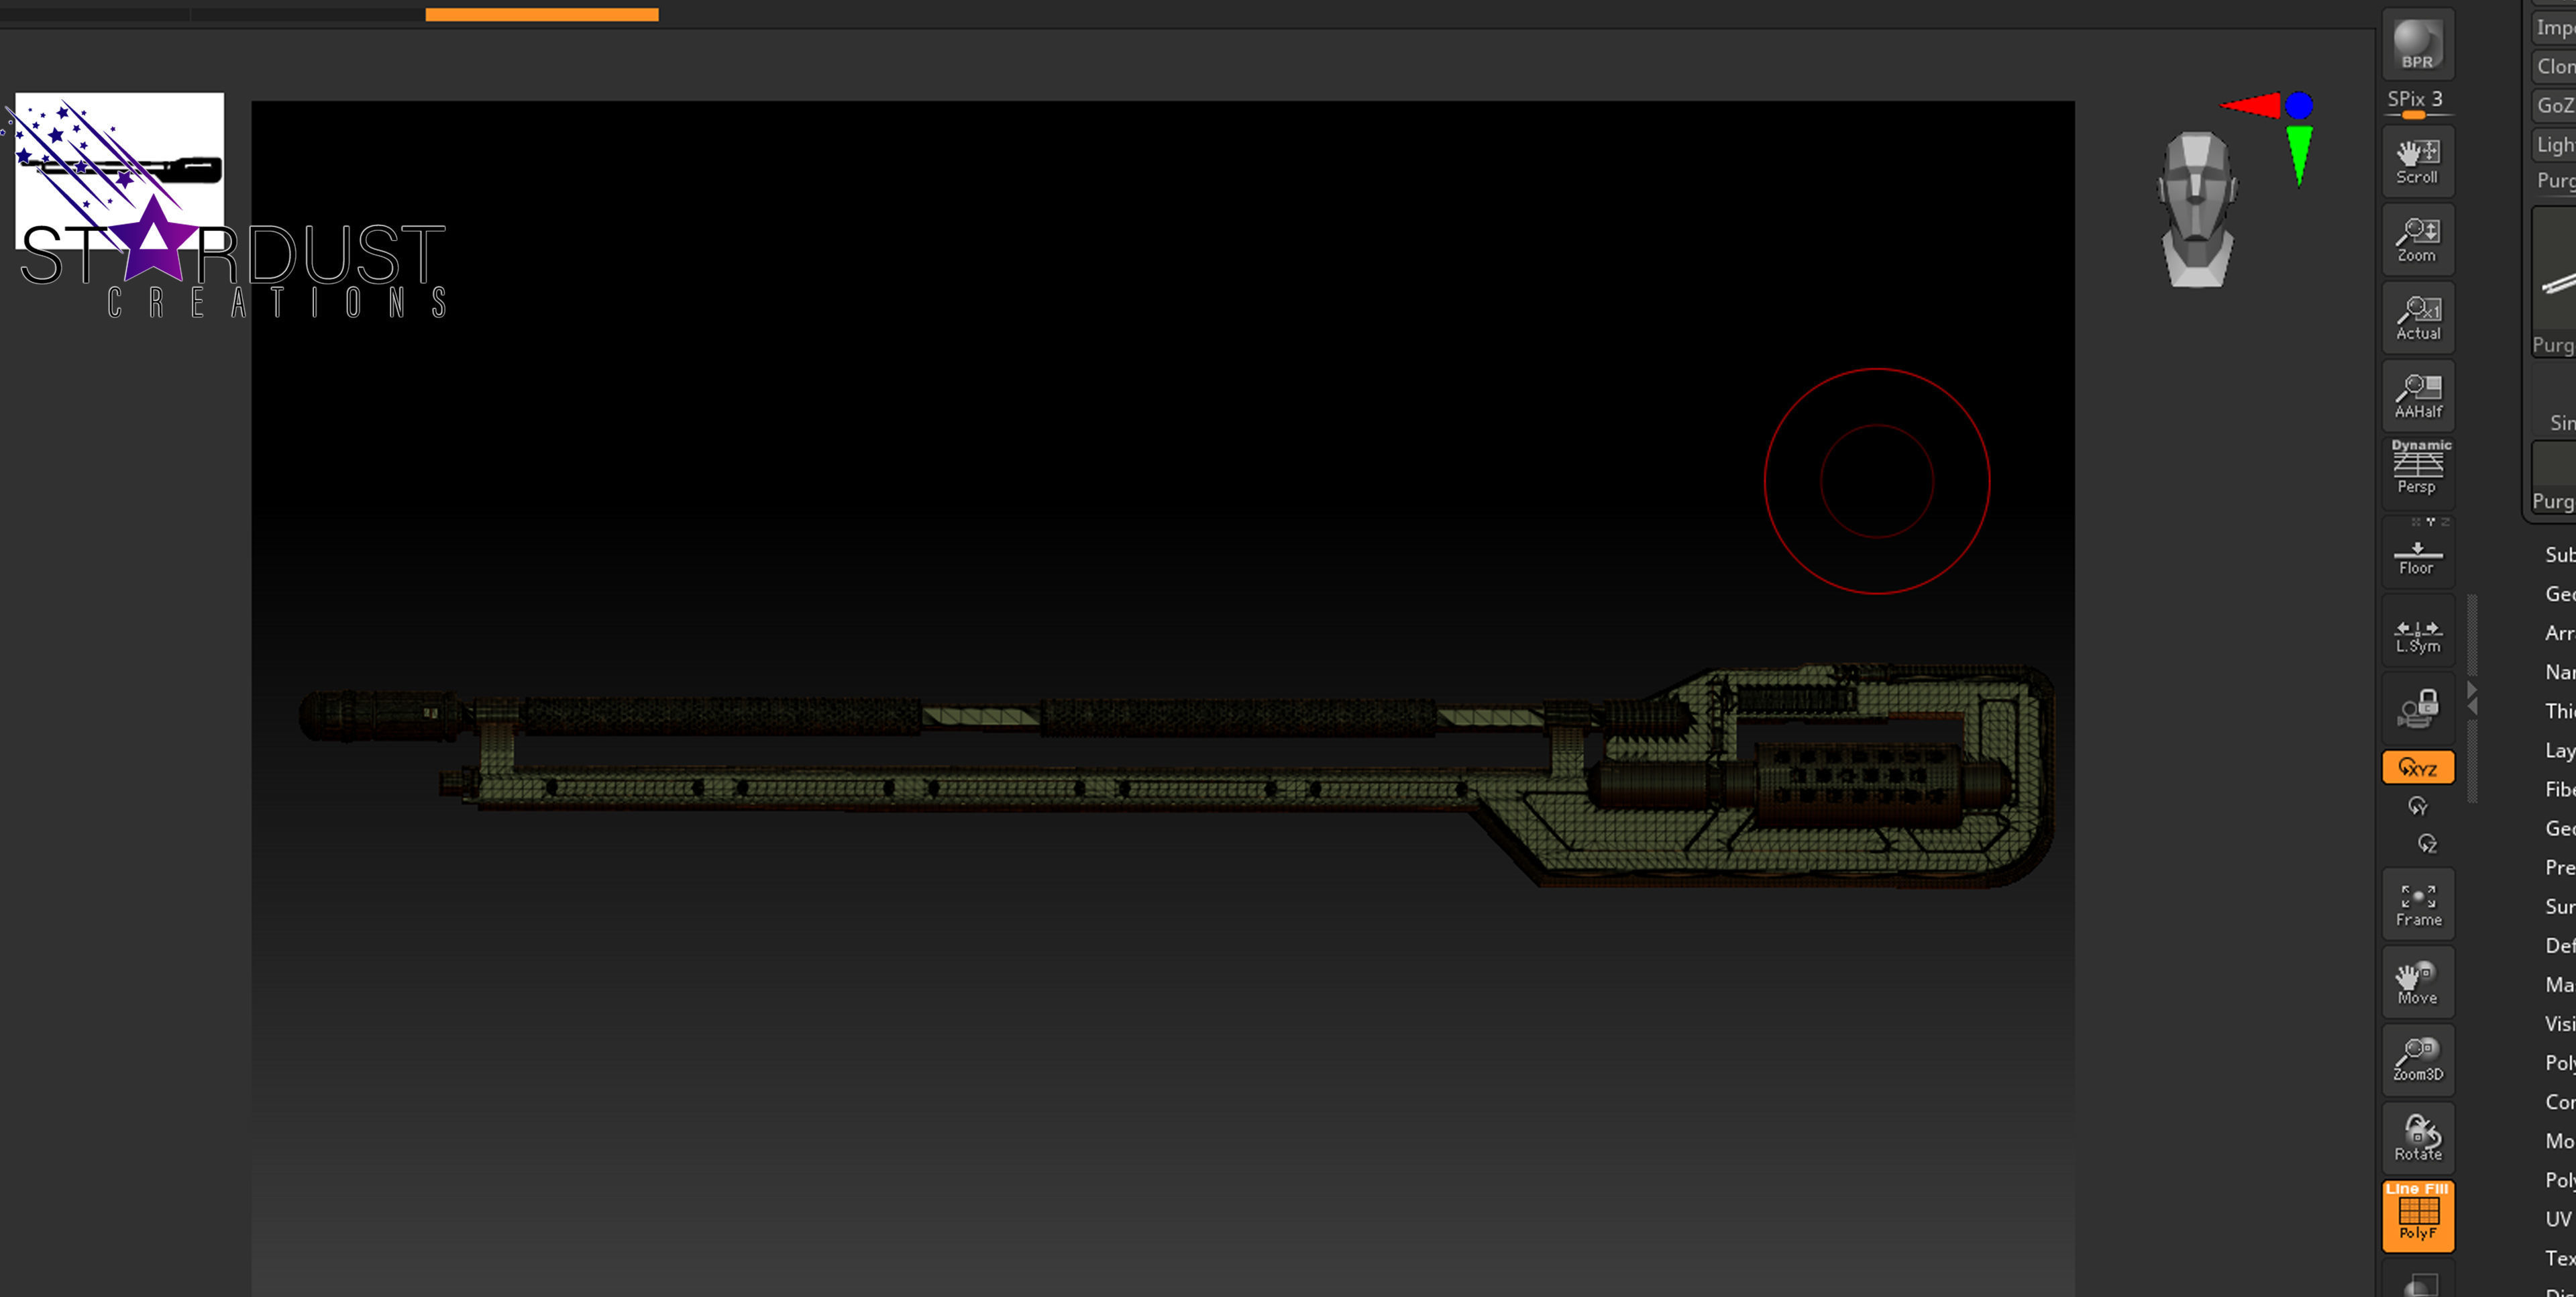Screen dimensions: 2576x1297
Task: Toggle XYZ rotation mode
Action: pos(2417,767)
